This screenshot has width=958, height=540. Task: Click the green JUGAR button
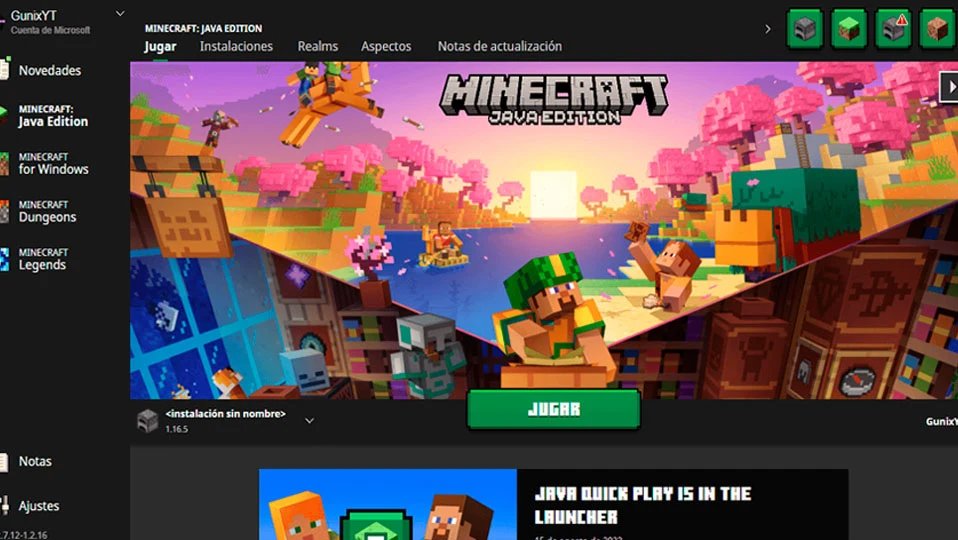554,409
